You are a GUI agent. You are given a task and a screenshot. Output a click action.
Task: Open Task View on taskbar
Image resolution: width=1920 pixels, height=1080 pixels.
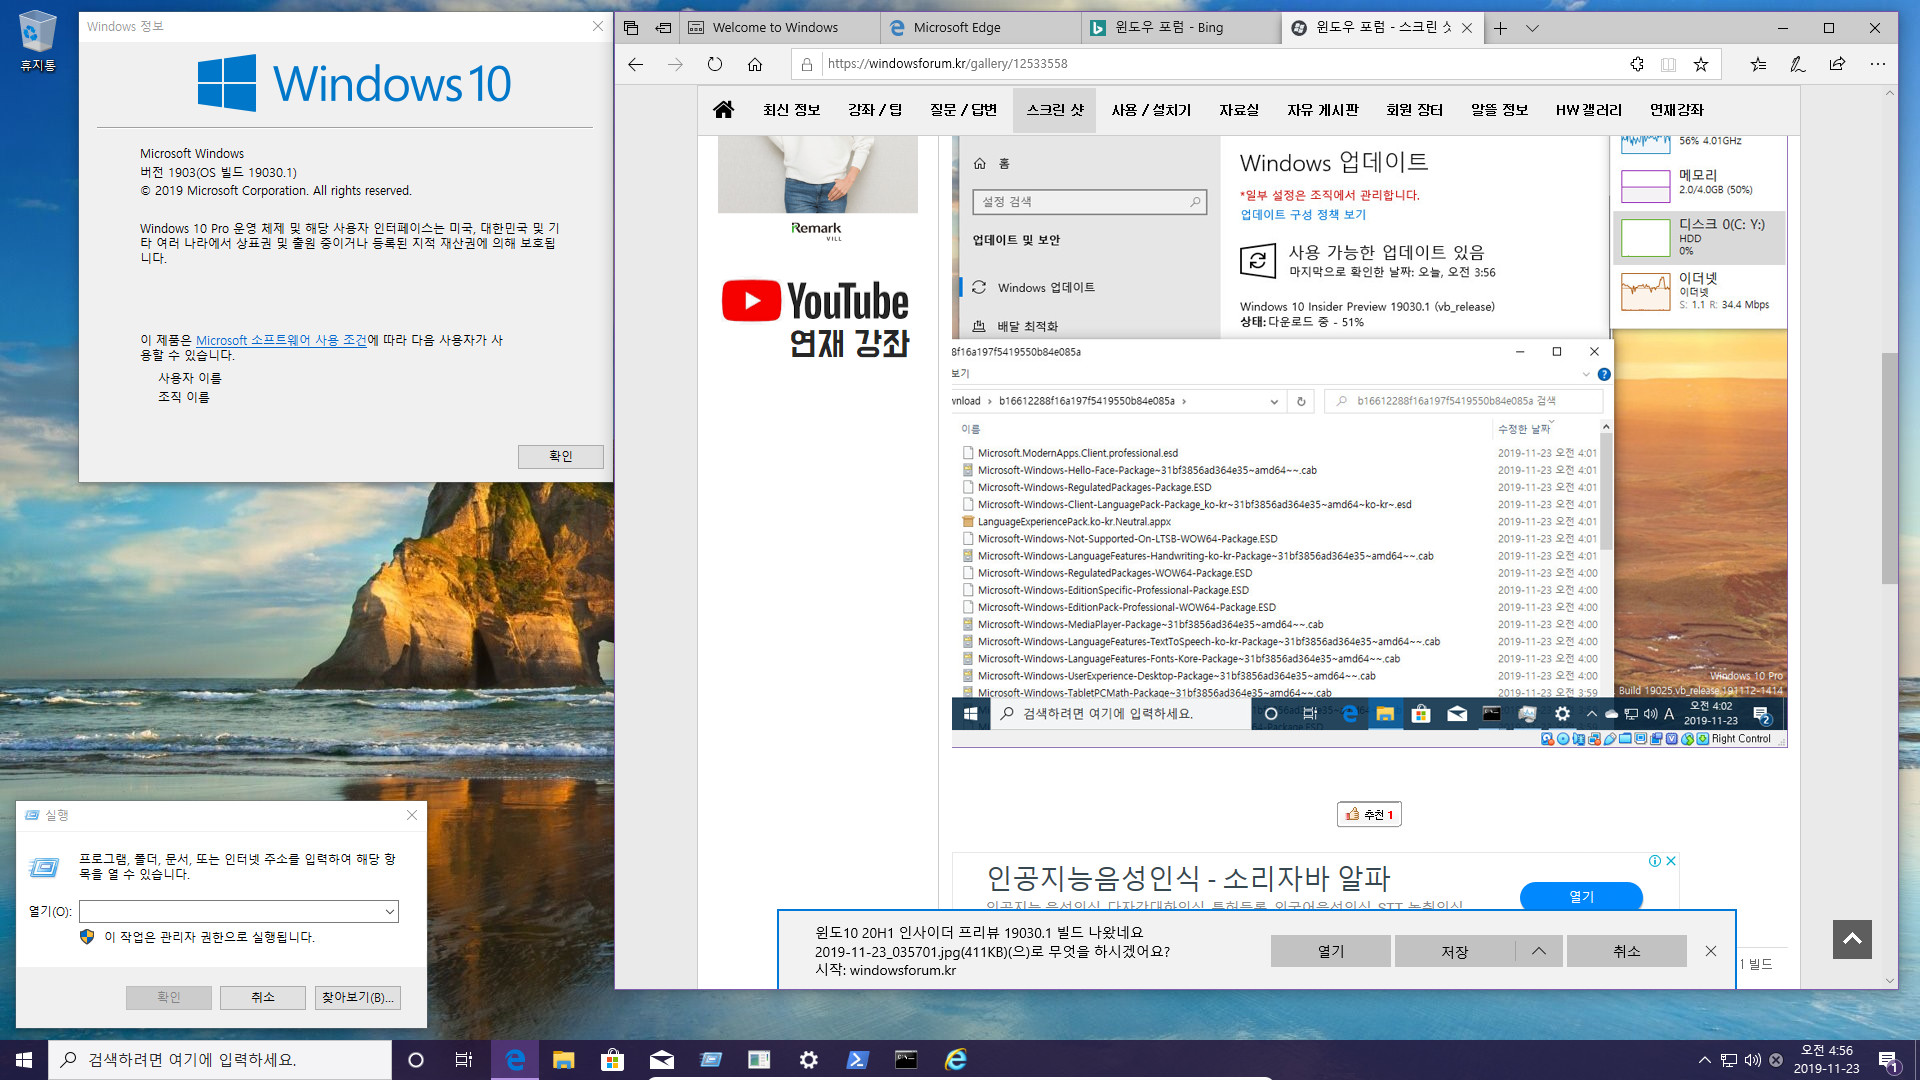(464, 1060)
